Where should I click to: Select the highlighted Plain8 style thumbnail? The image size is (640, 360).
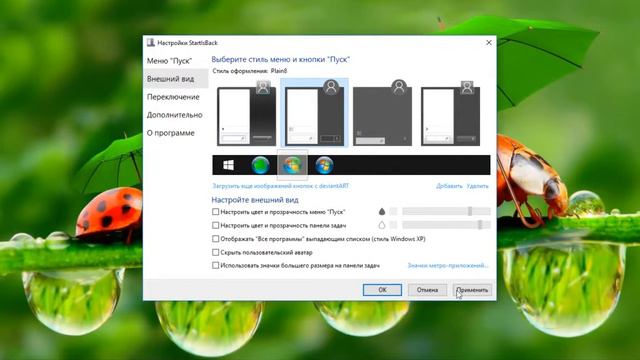314,113
